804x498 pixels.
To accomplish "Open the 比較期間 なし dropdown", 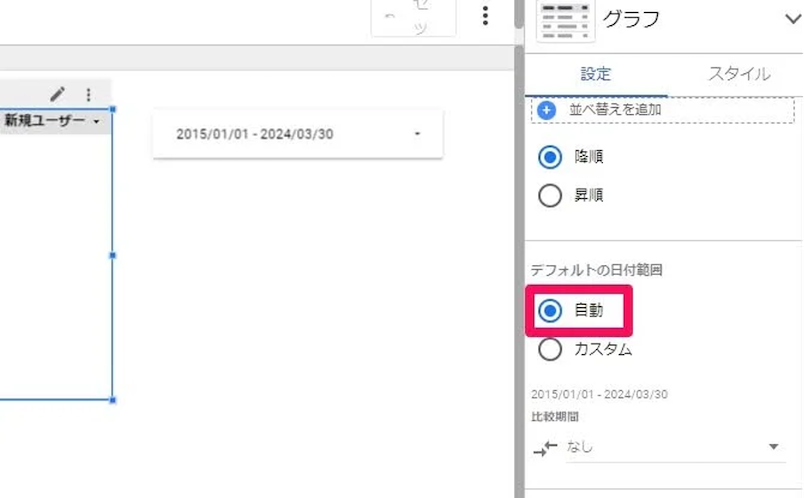I will click(675, 447).
